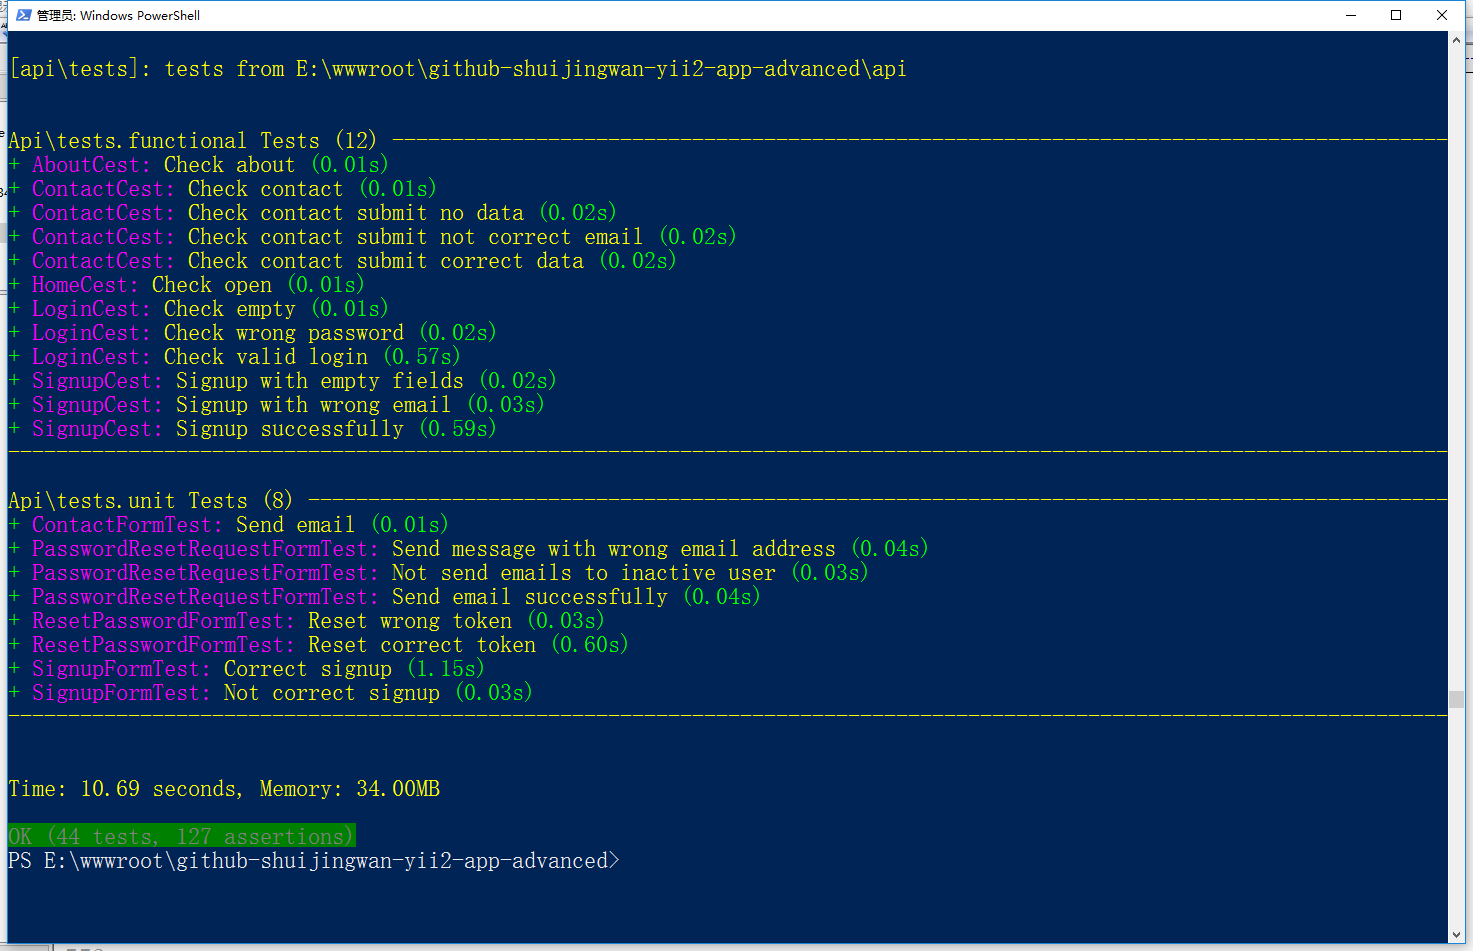Click the AboutCest test name

click(x=86, y=165)
